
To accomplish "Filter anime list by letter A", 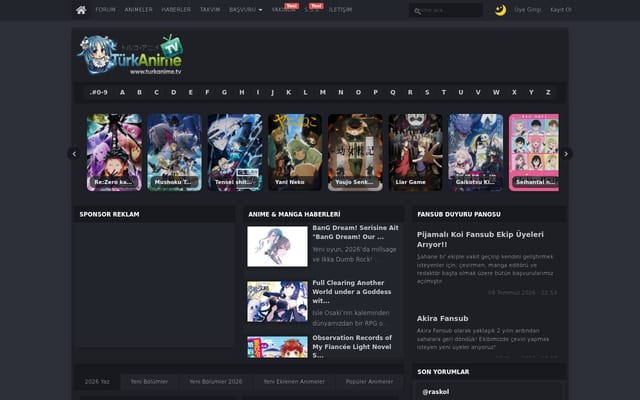I will click(122, 93).
